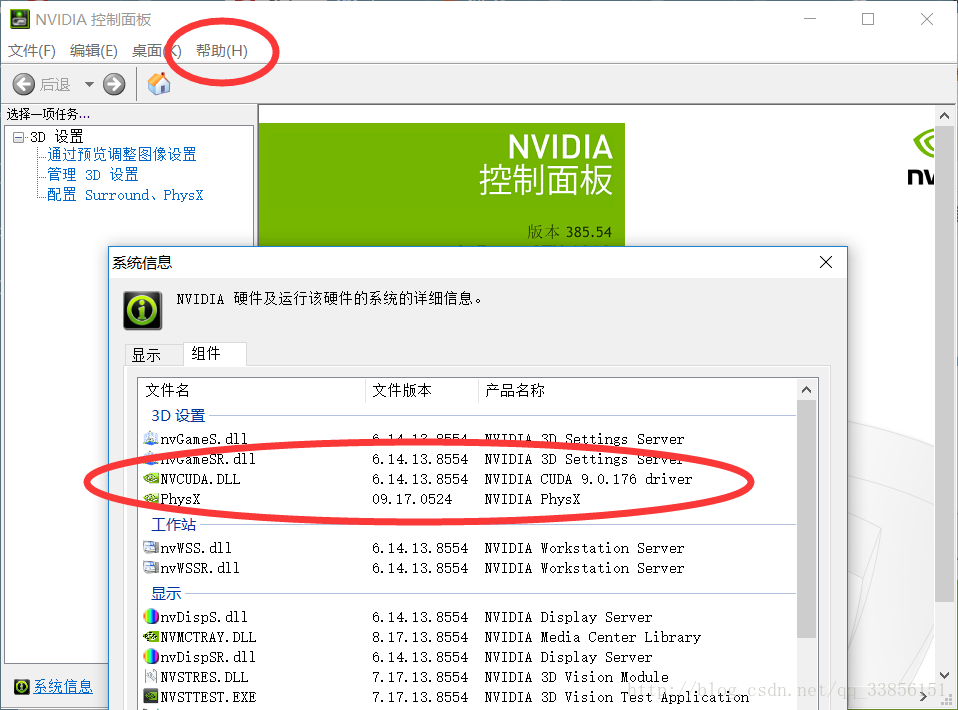Collapse the 显示 group header in list
This screenshot has height=710, width=958.
click(166, 593)
